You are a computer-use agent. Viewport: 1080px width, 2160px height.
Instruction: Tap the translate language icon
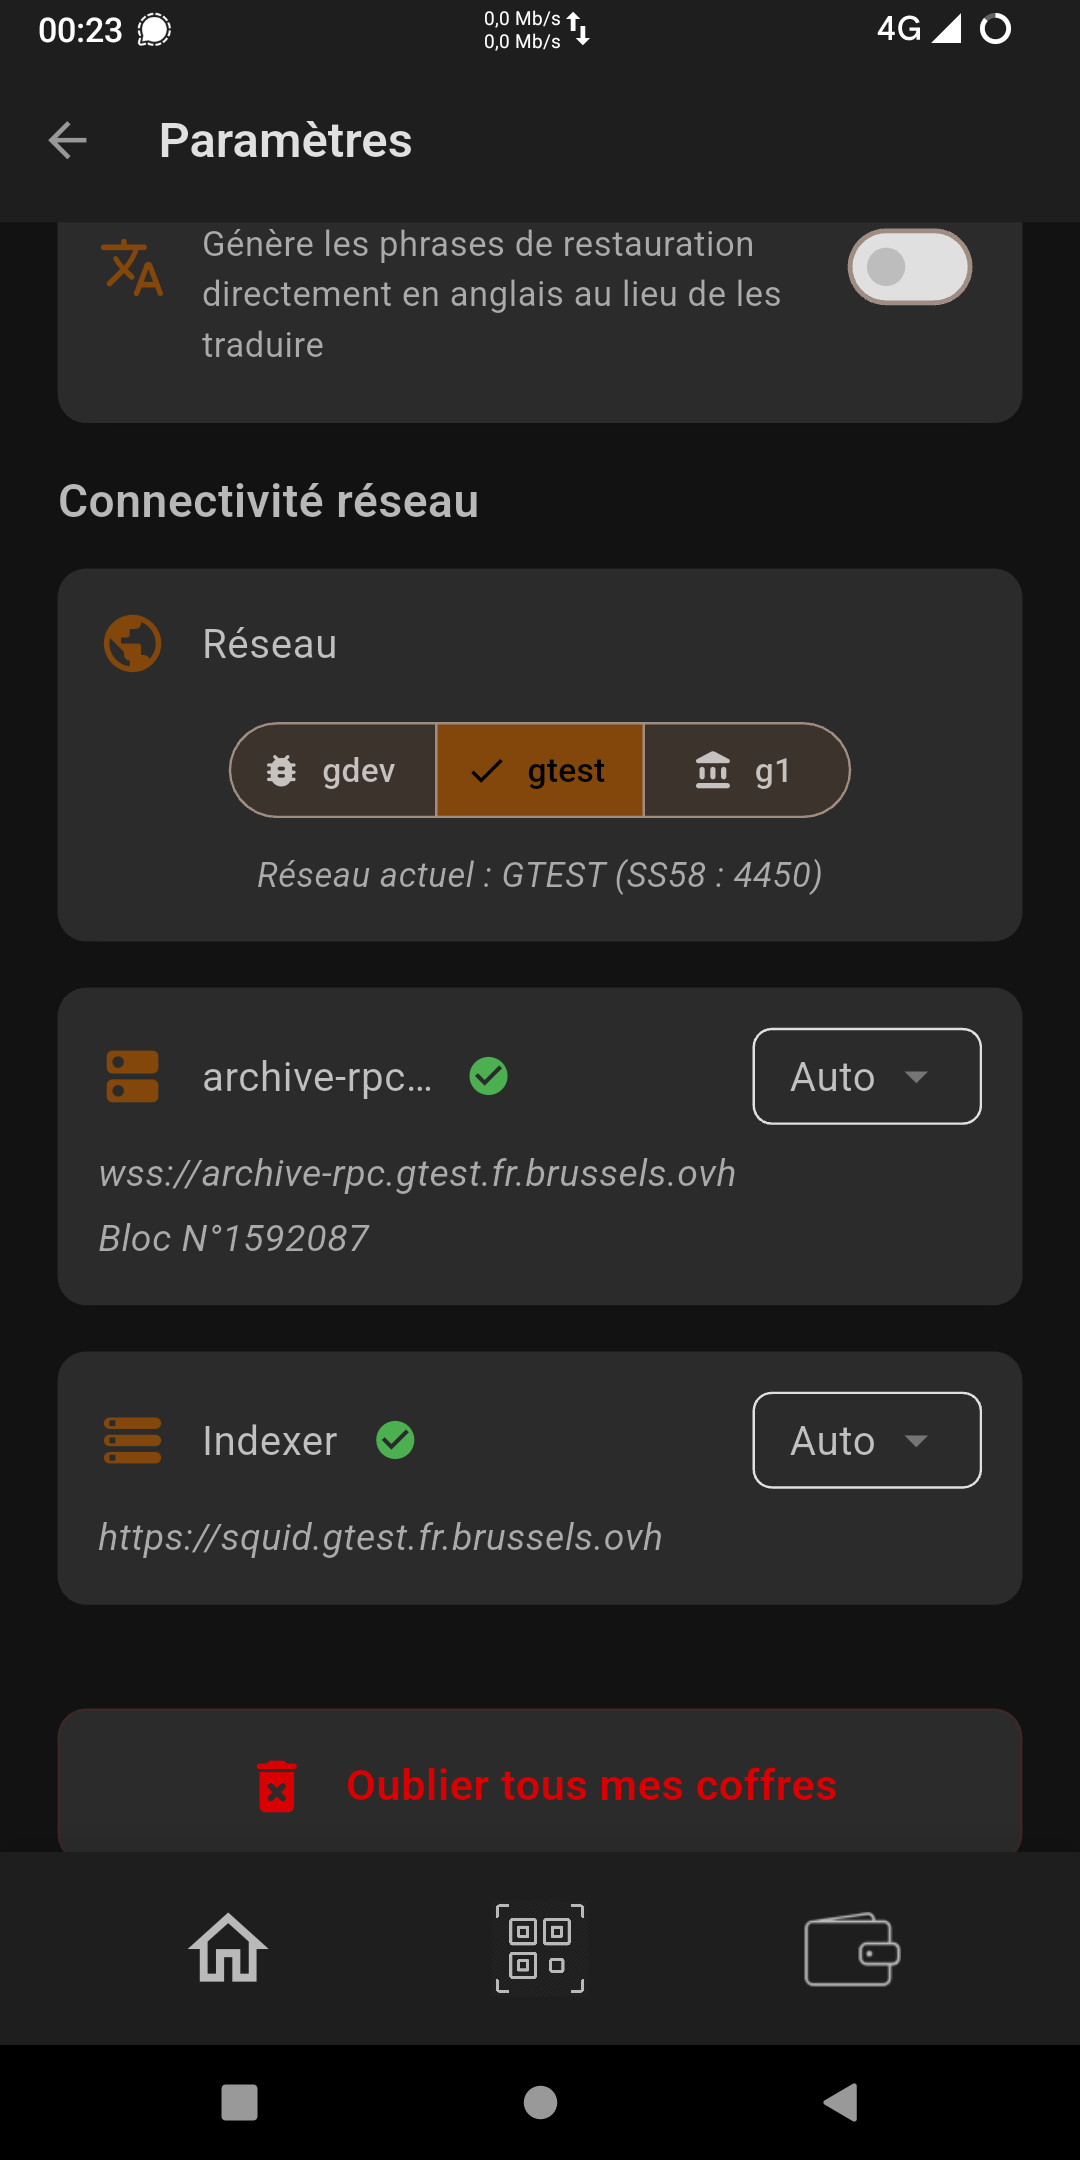tap(132, 268)
